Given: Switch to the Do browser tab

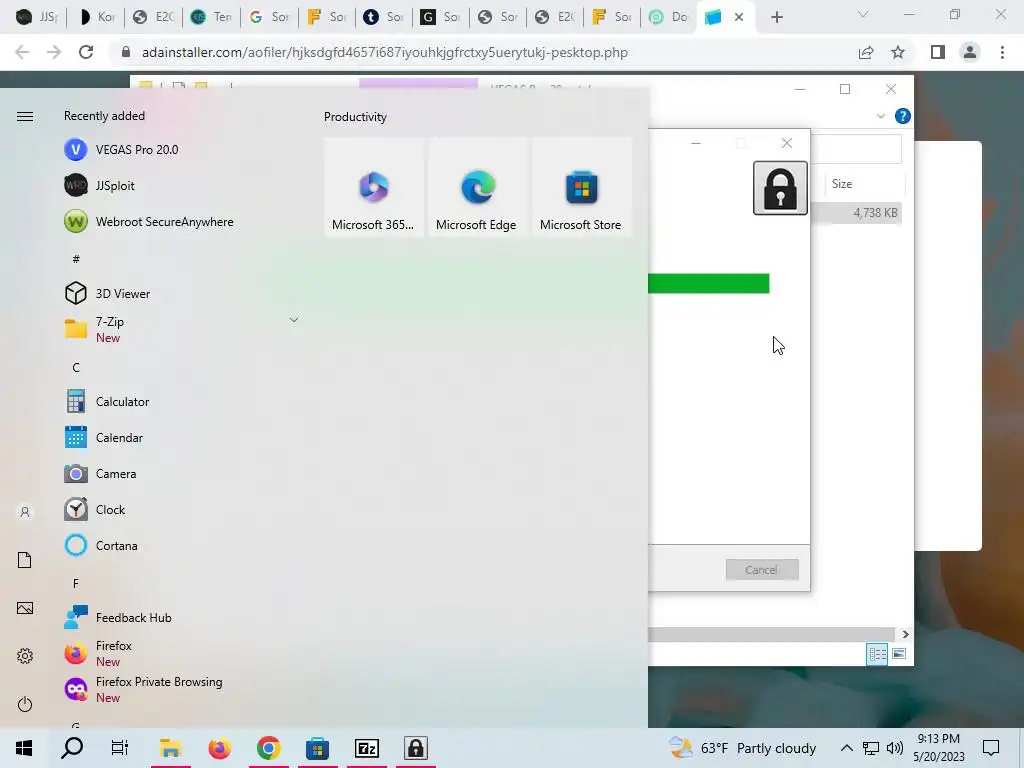Looking at the screenshot, I should (x=668, y=17).
